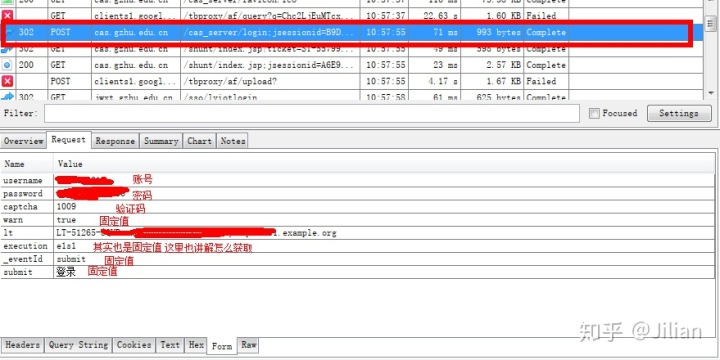Click the '22.63 s' duration cell
Viewport: 720px width, 360px height.
coord(440,16)
